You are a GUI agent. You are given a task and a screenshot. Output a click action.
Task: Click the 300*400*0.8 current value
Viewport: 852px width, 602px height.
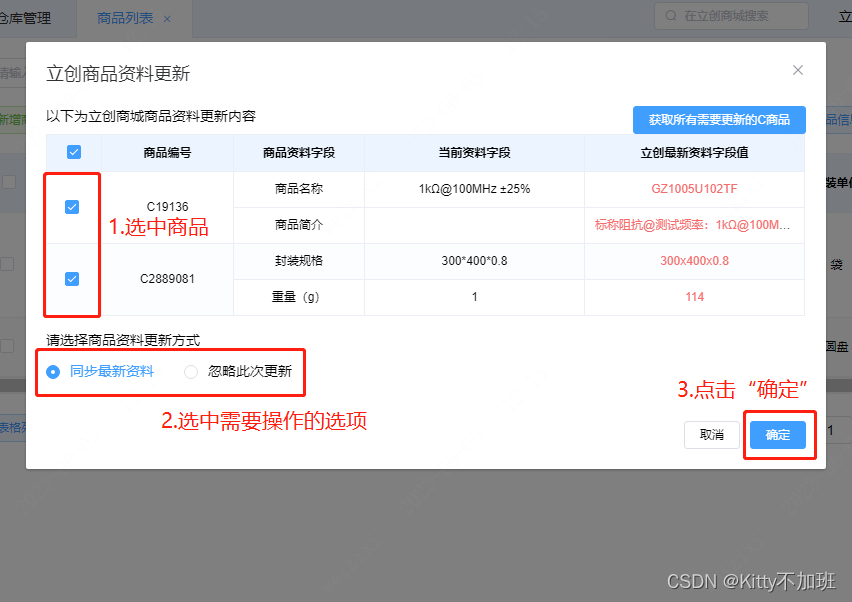click(474, 260)
